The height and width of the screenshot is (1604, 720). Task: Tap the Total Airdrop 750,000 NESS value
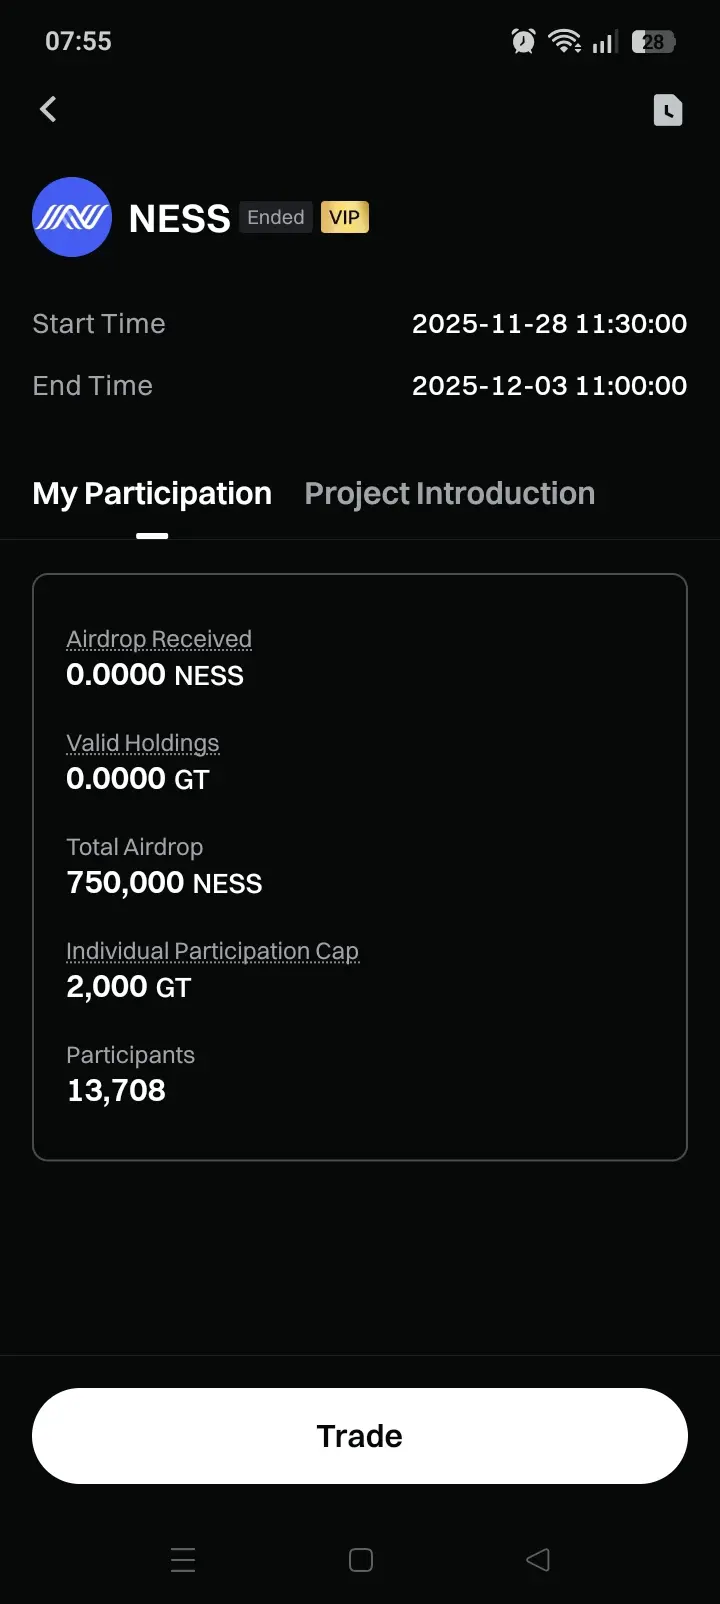click(x=164, y=883)
